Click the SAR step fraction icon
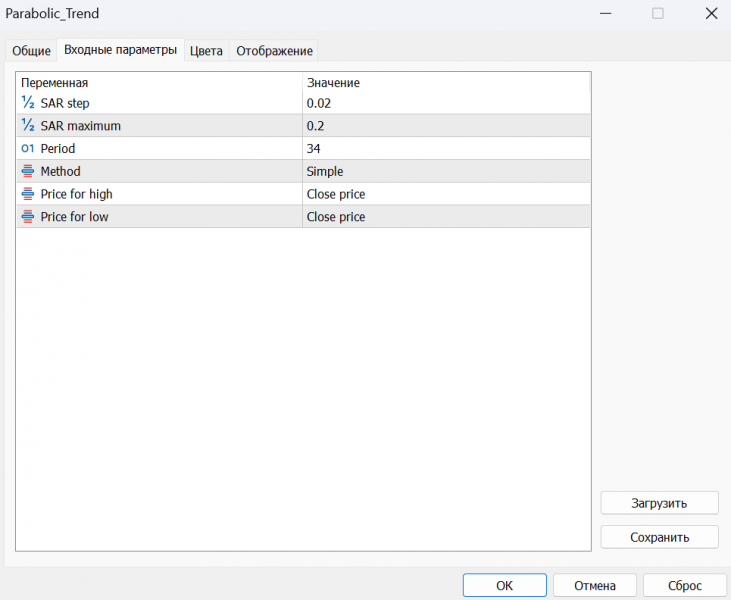The width and height of the screenshot is (731, 600). click(x=27, y=103)
